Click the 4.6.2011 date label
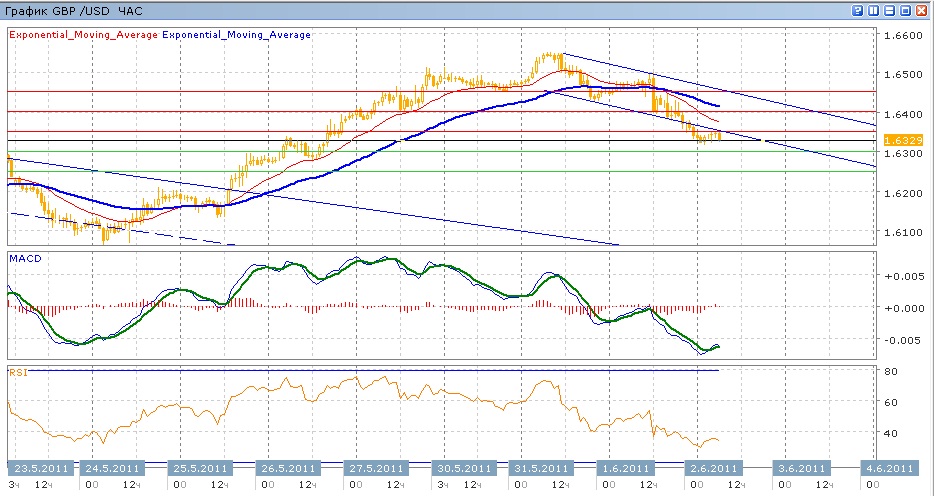The image size is (934, 496). 887,467
